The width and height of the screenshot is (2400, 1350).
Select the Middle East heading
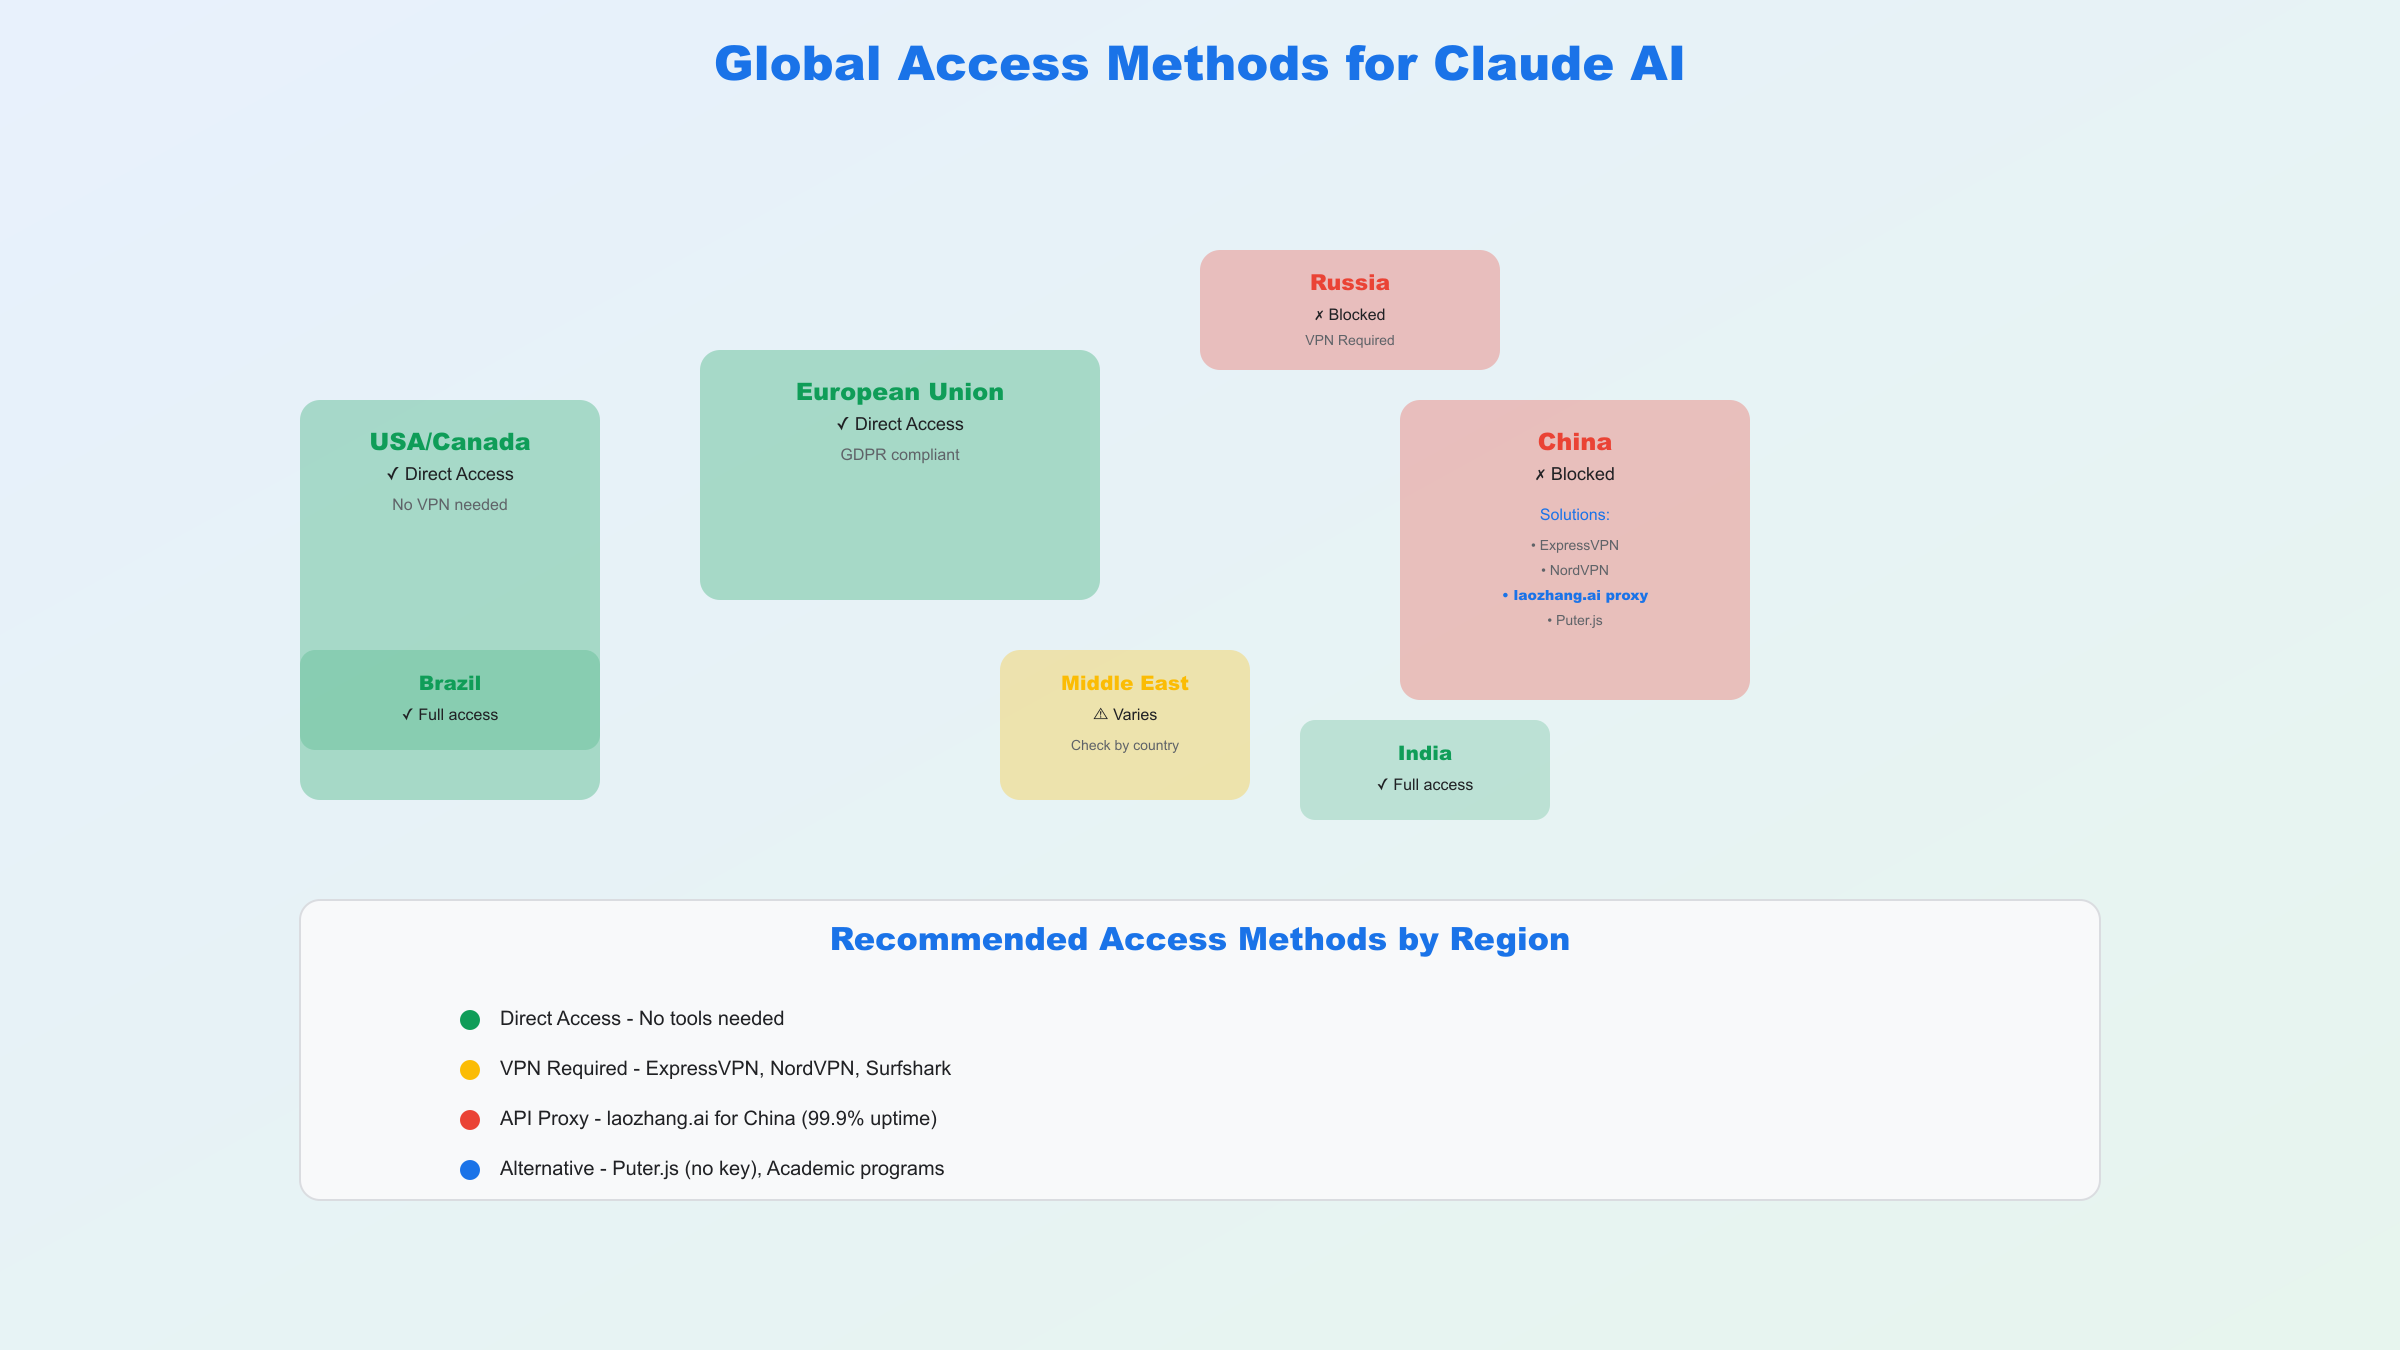pyautogui.click(x=1125, y=683)
